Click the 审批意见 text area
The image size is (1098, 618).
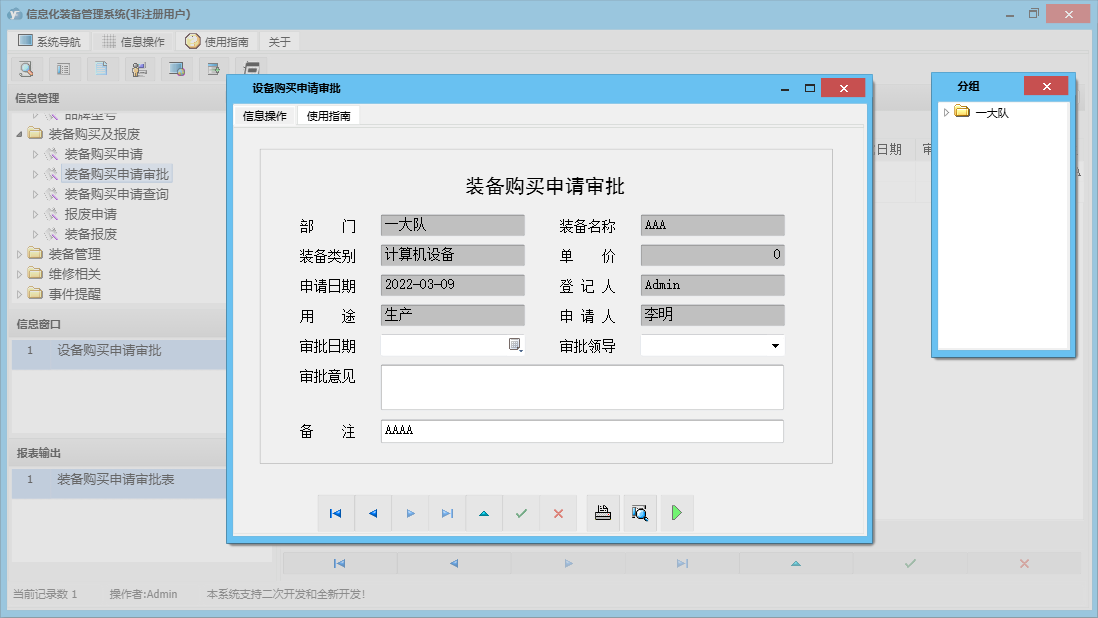[582, 387]
